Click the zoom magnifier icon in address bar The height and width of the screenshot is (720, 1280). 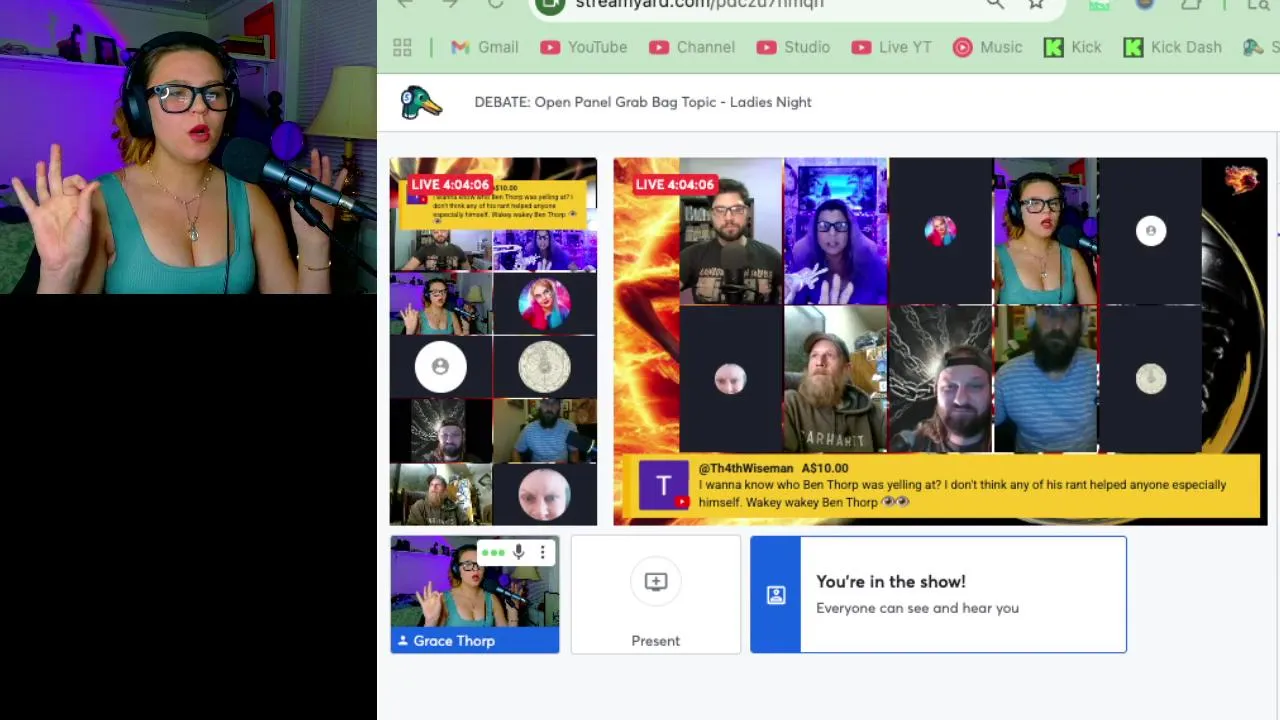(995, 4)
